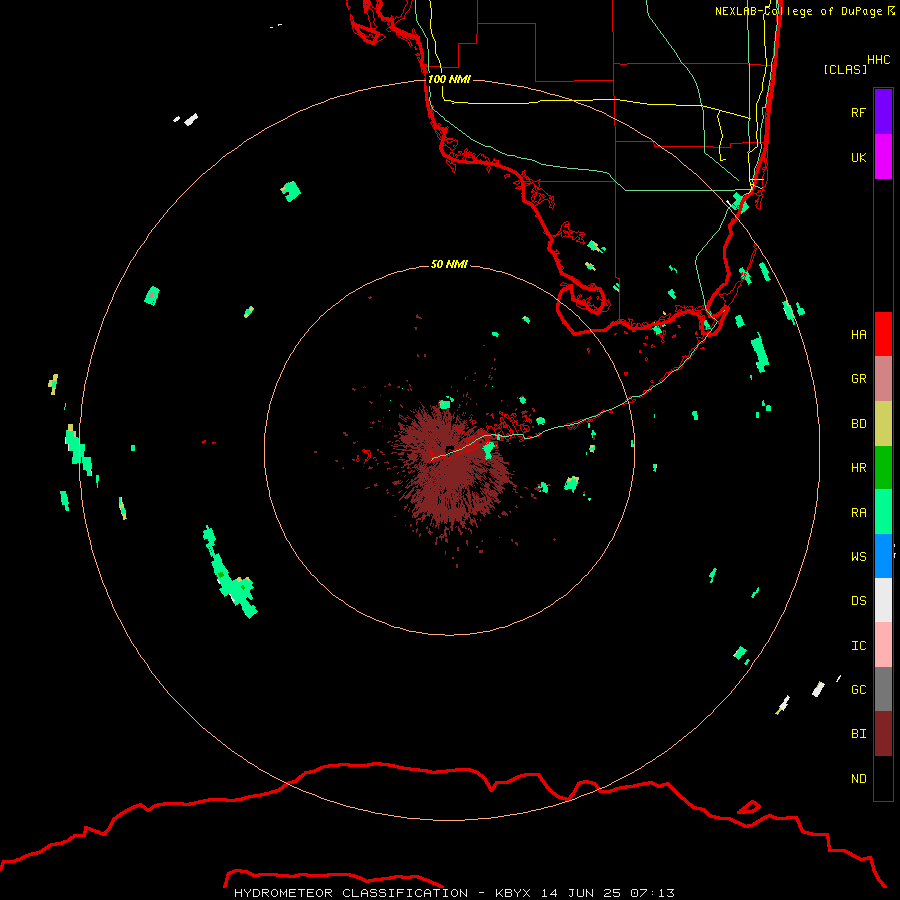Click the 14 JUN 25 date text
The image size is (900, 900).
click(581, 893)
